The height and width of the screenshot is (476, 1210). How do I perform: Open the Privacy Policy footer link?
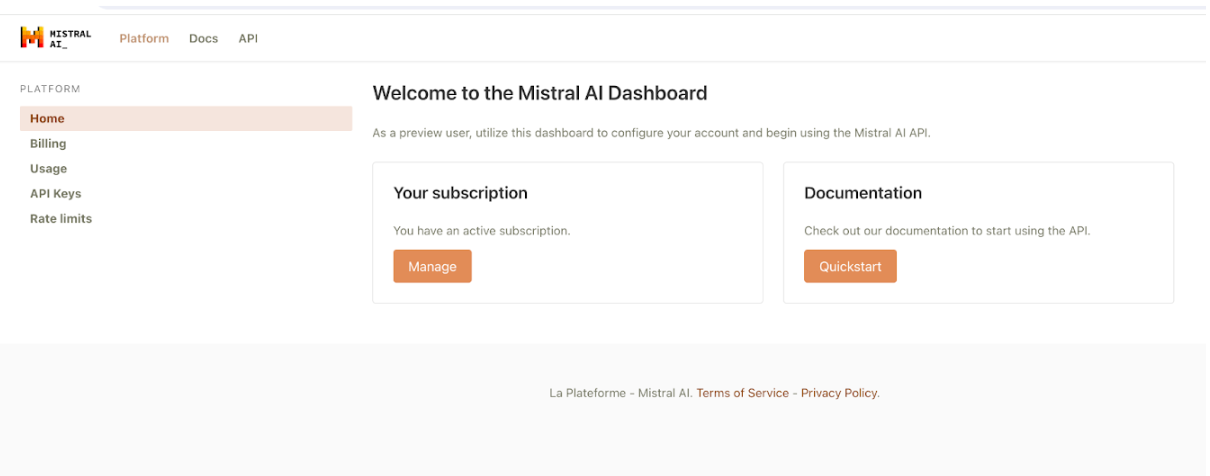point(839,393)
